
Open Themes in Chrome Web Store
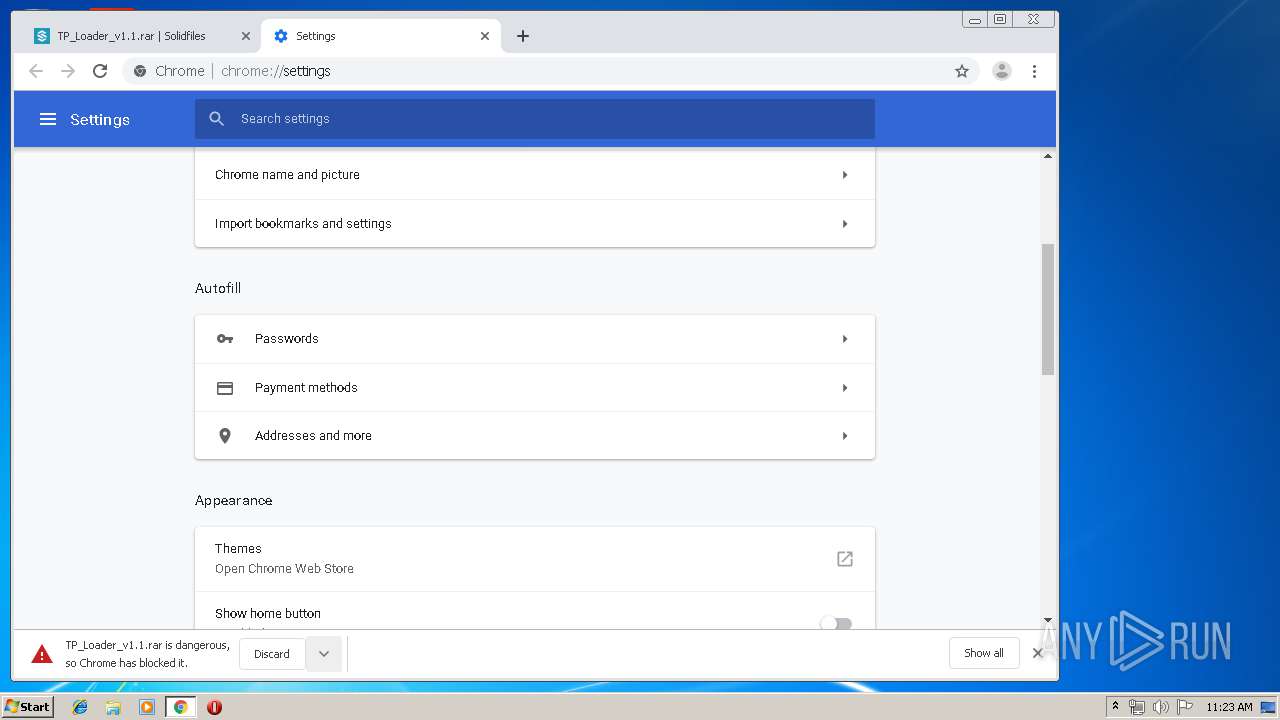(535, 559)
